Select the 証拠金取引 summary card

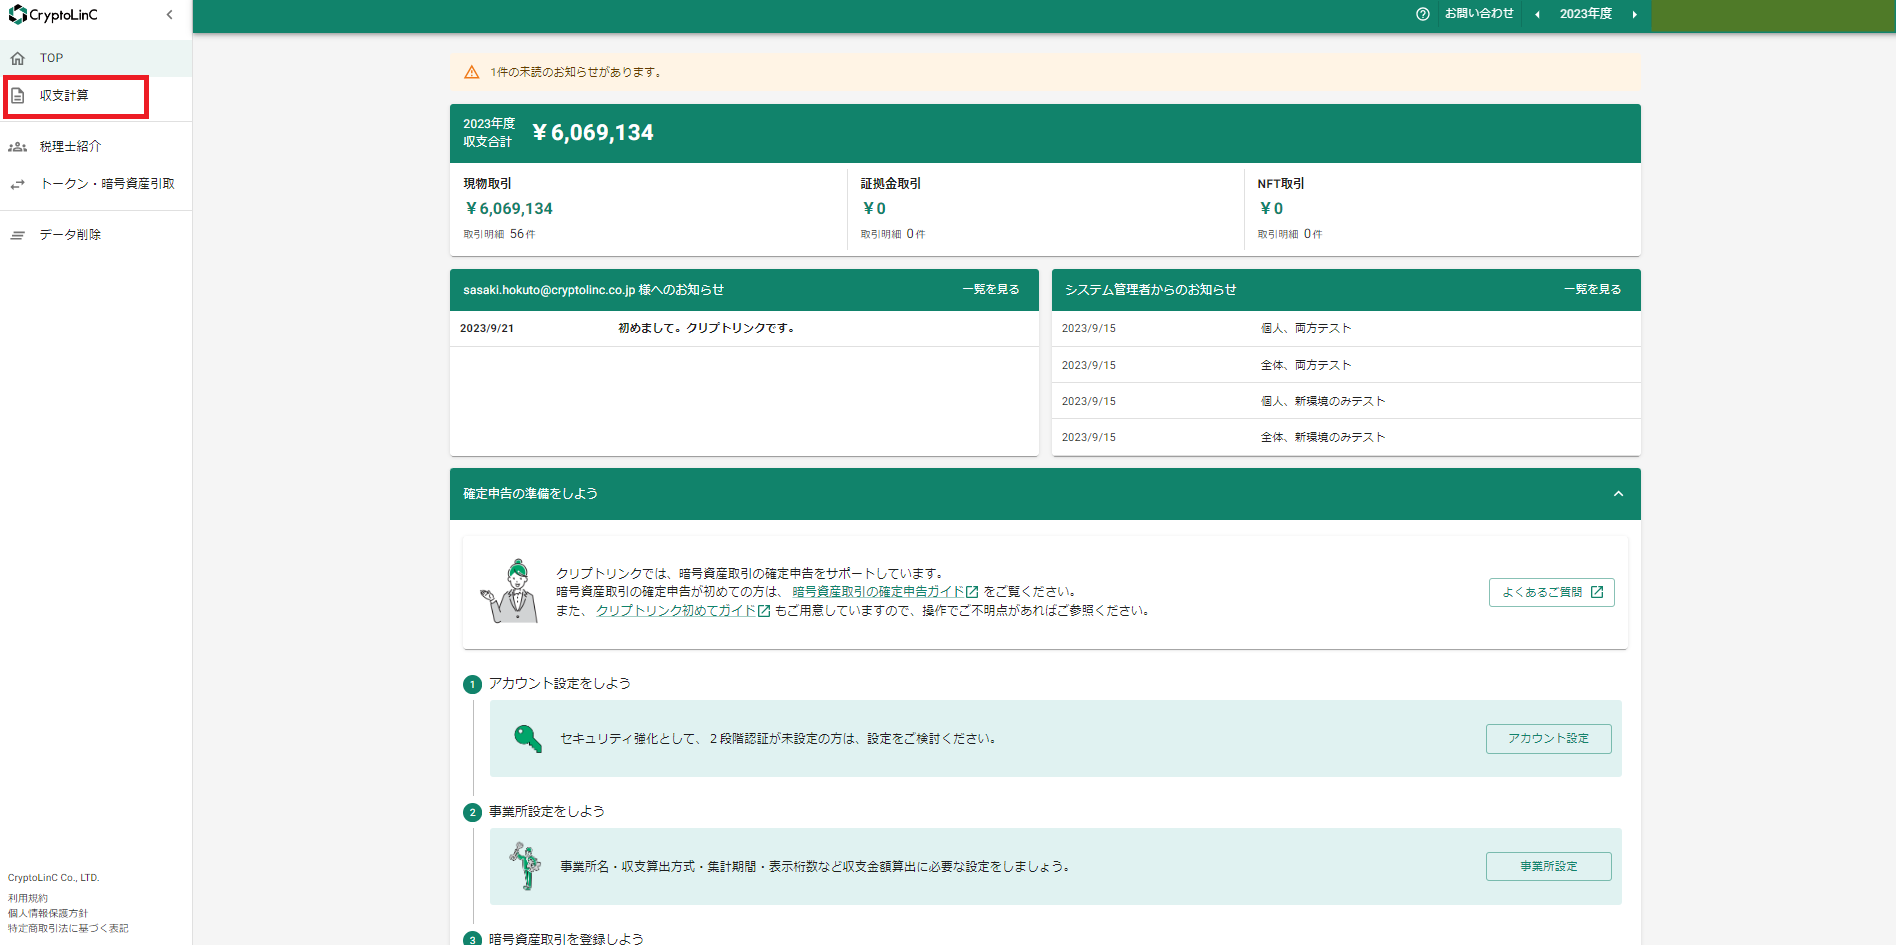pyautogui.click(x=1045, y=208)
